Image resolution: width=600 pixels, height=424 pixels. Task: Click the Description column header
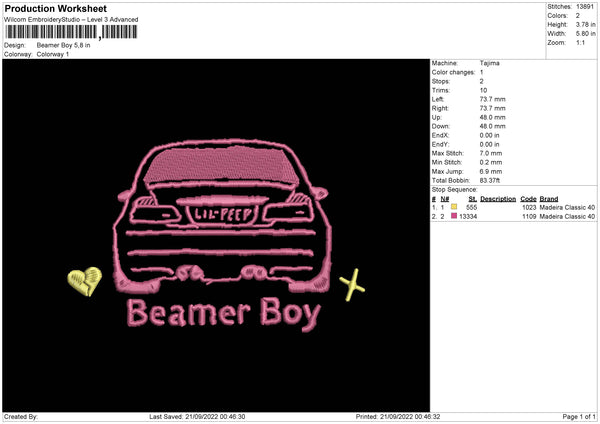(497, 199)
